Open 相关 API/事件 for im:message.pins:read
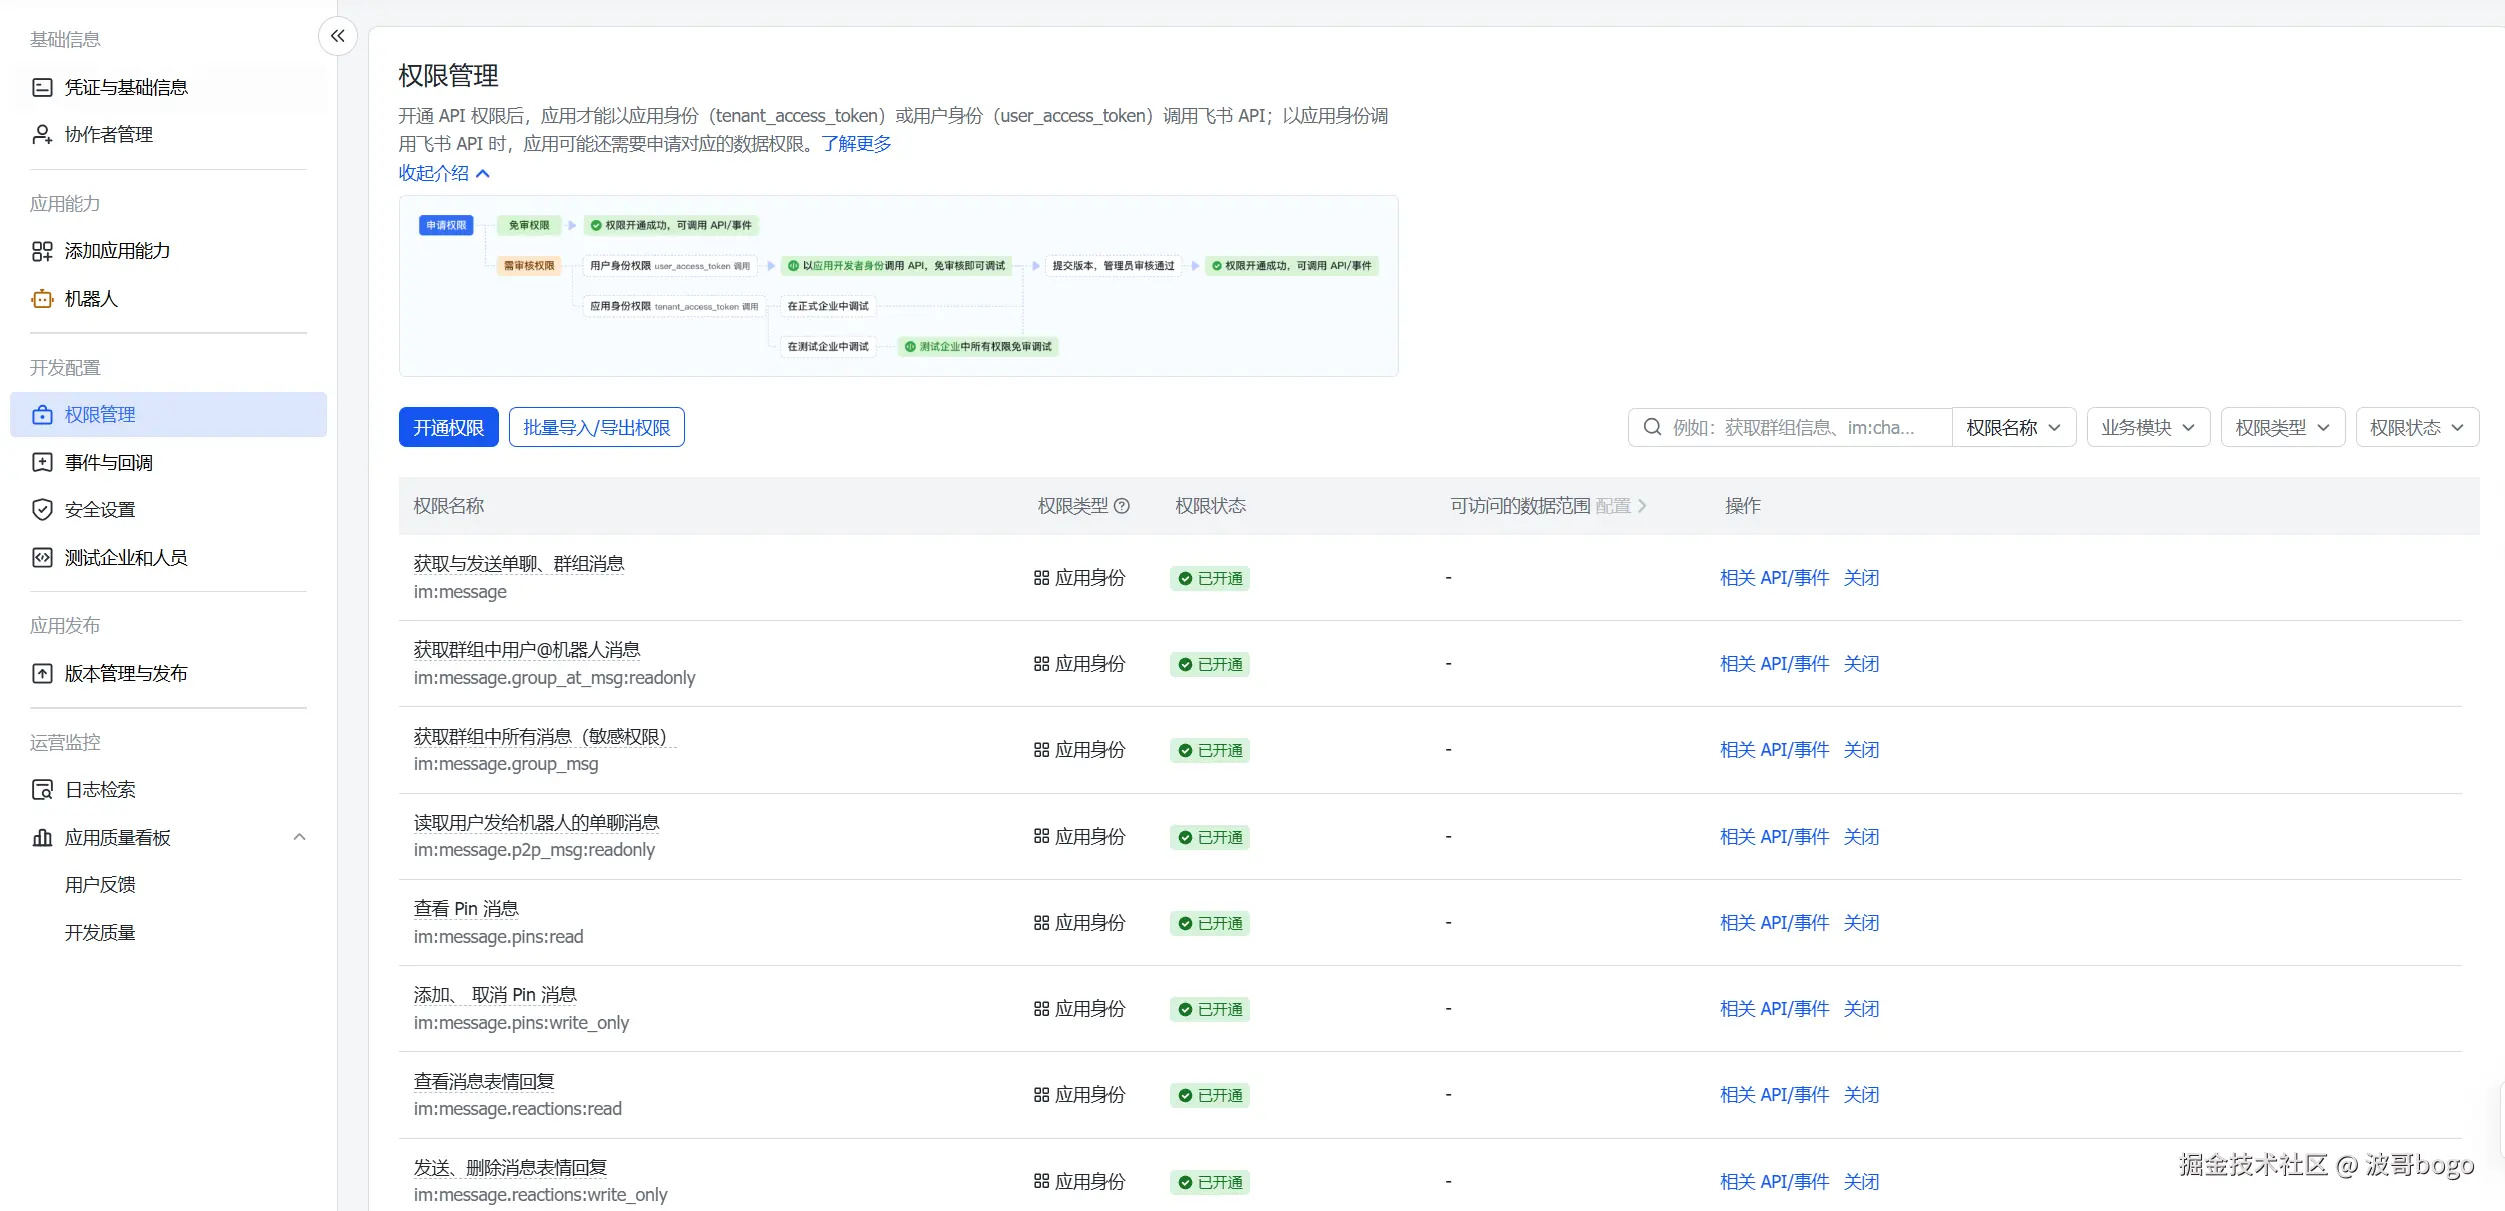The image size is (2505, 1211). (1775, 923)
